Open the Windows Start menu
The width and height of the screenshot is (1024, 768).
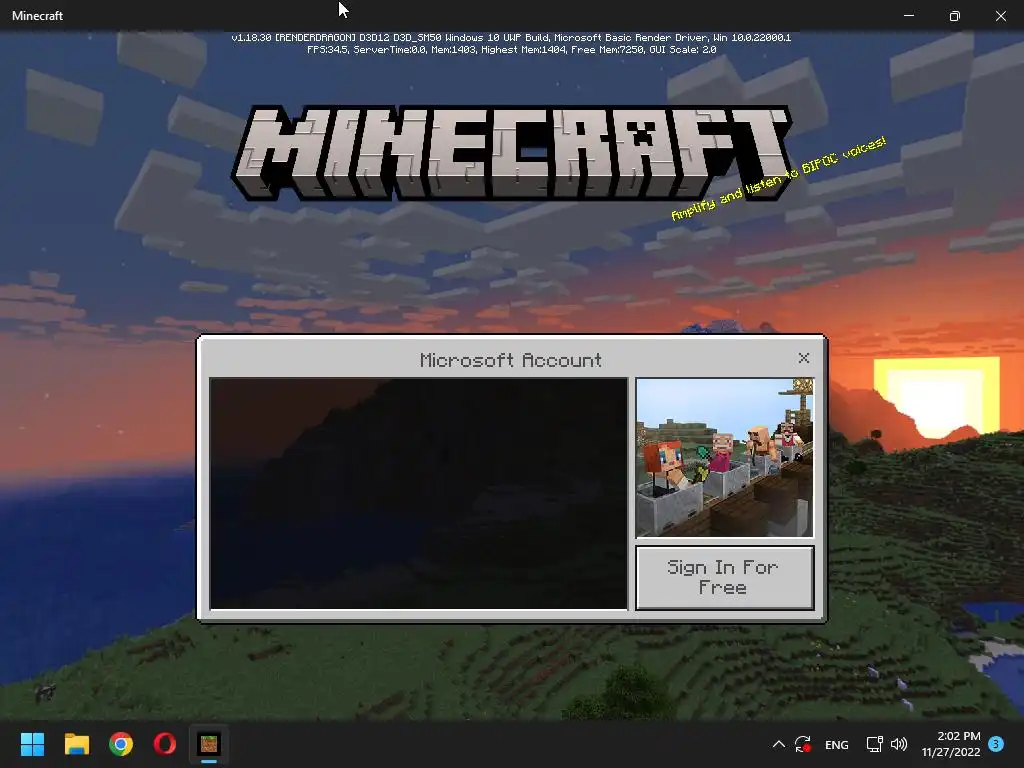pyautogui.click(x=32, y=744)
